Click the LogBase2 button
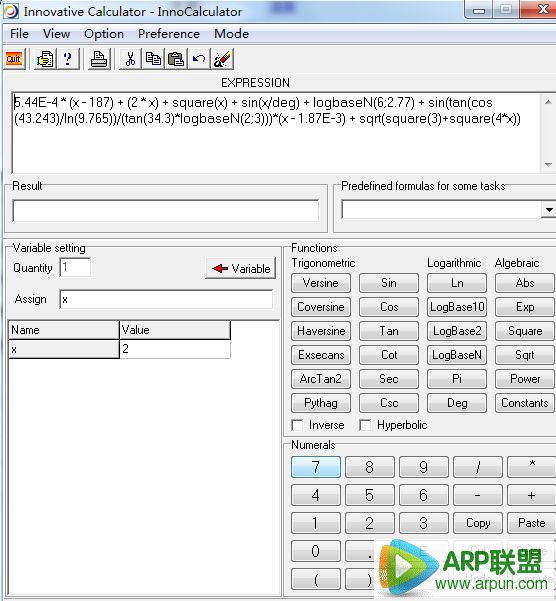Screen dimensions: 556x601 click(x=457, y=331)
